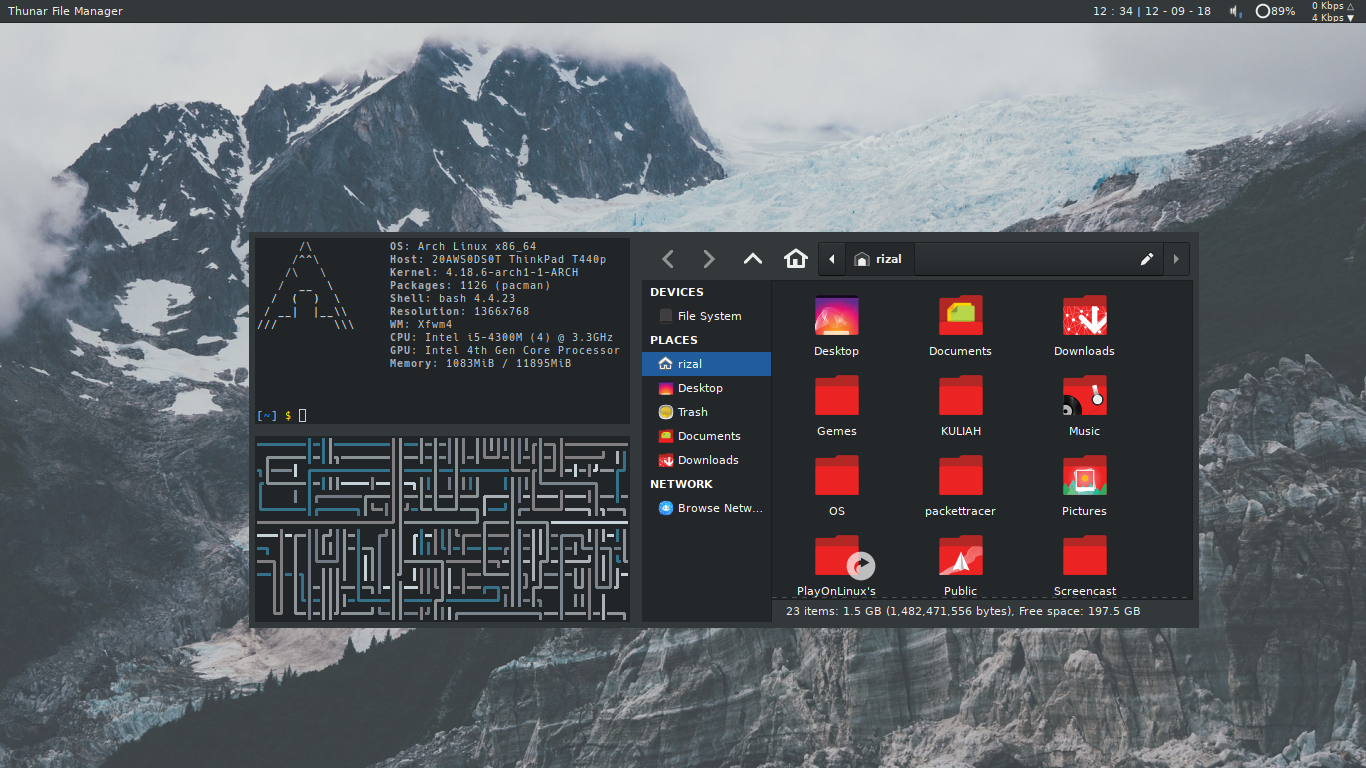
Task: Select the Public folder icon
Action: pos(960,556)
